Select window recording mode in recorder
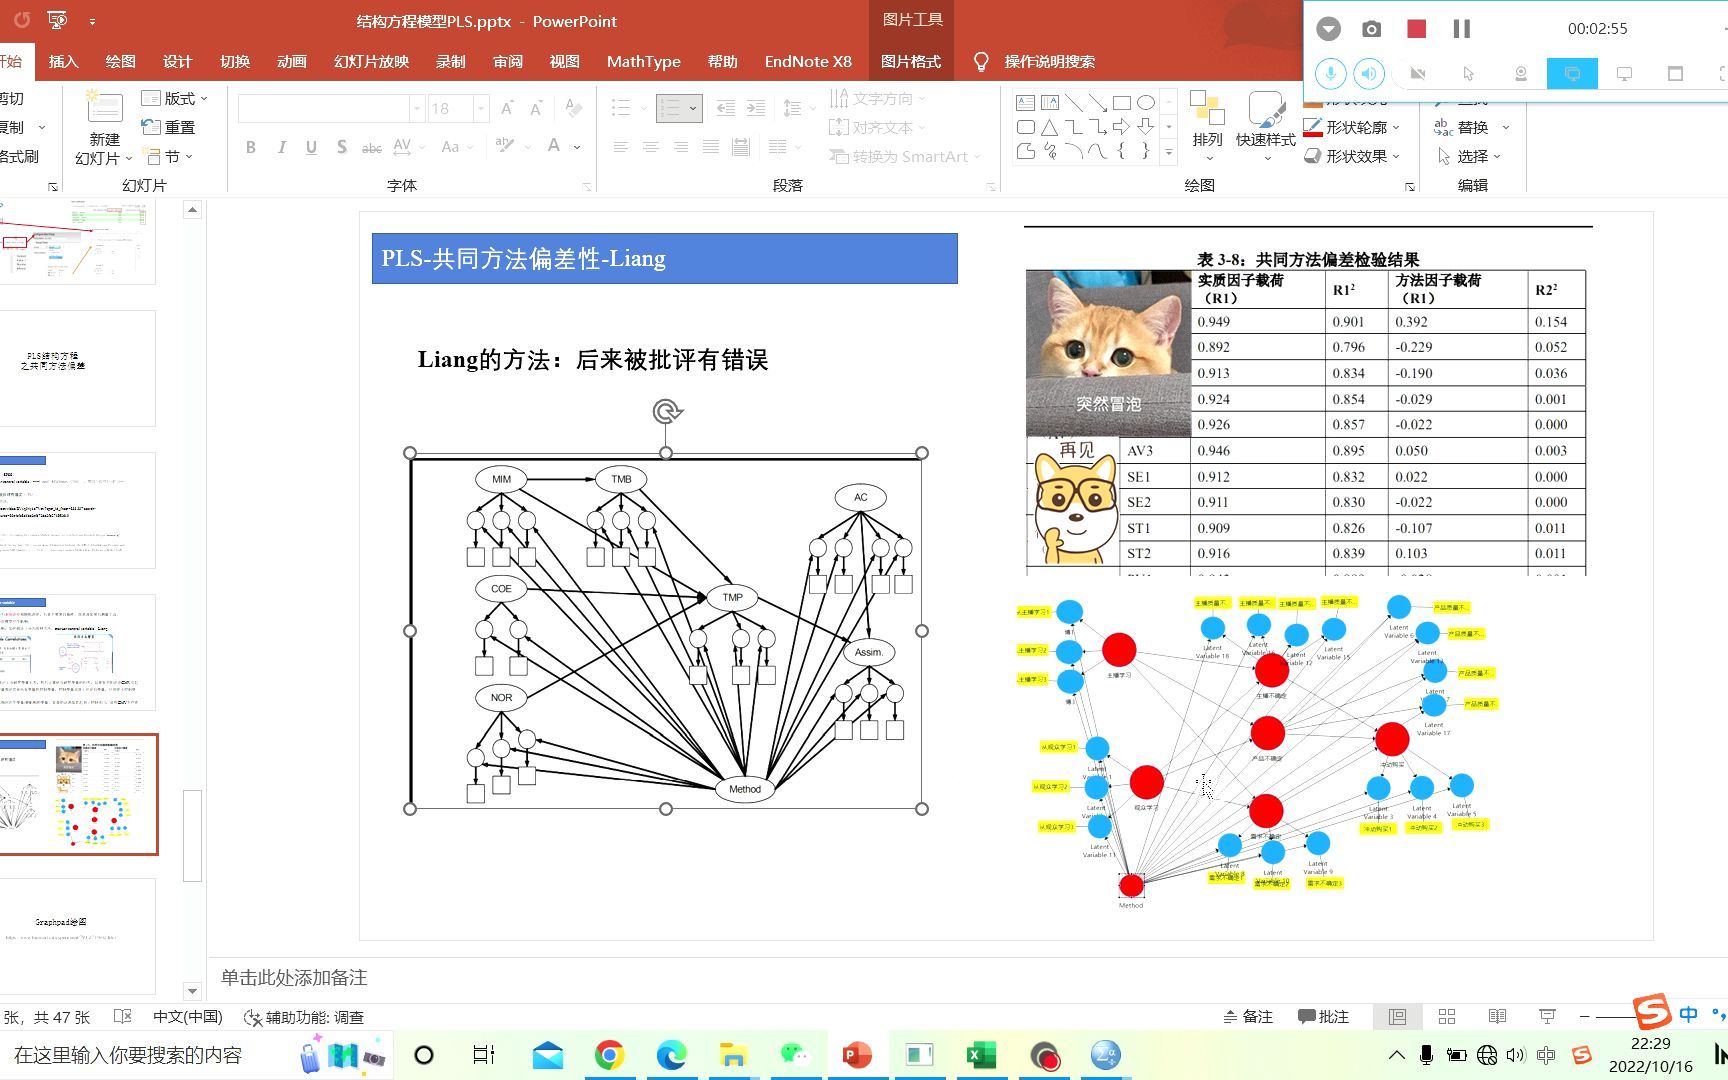The width and height of the screenshot is (1728, 1080). [1675, 74]
